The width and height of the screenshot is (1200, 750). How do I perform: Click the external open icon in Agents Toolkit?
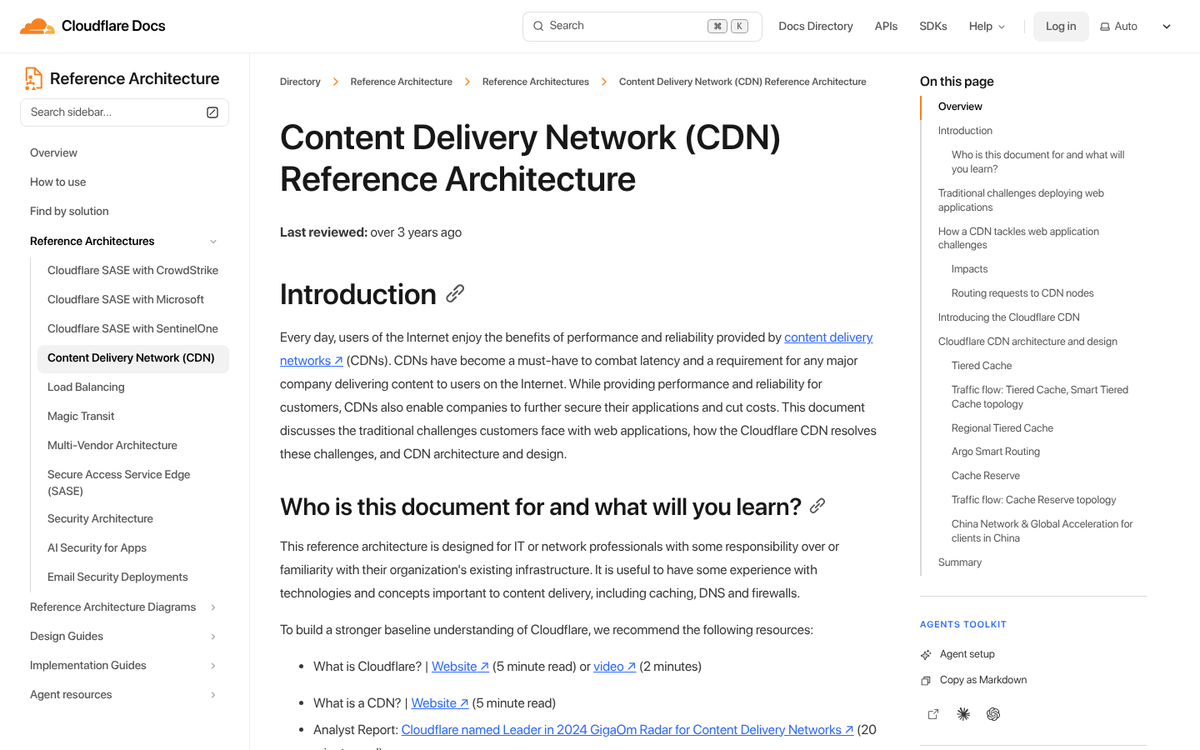(x=933, y=714)
